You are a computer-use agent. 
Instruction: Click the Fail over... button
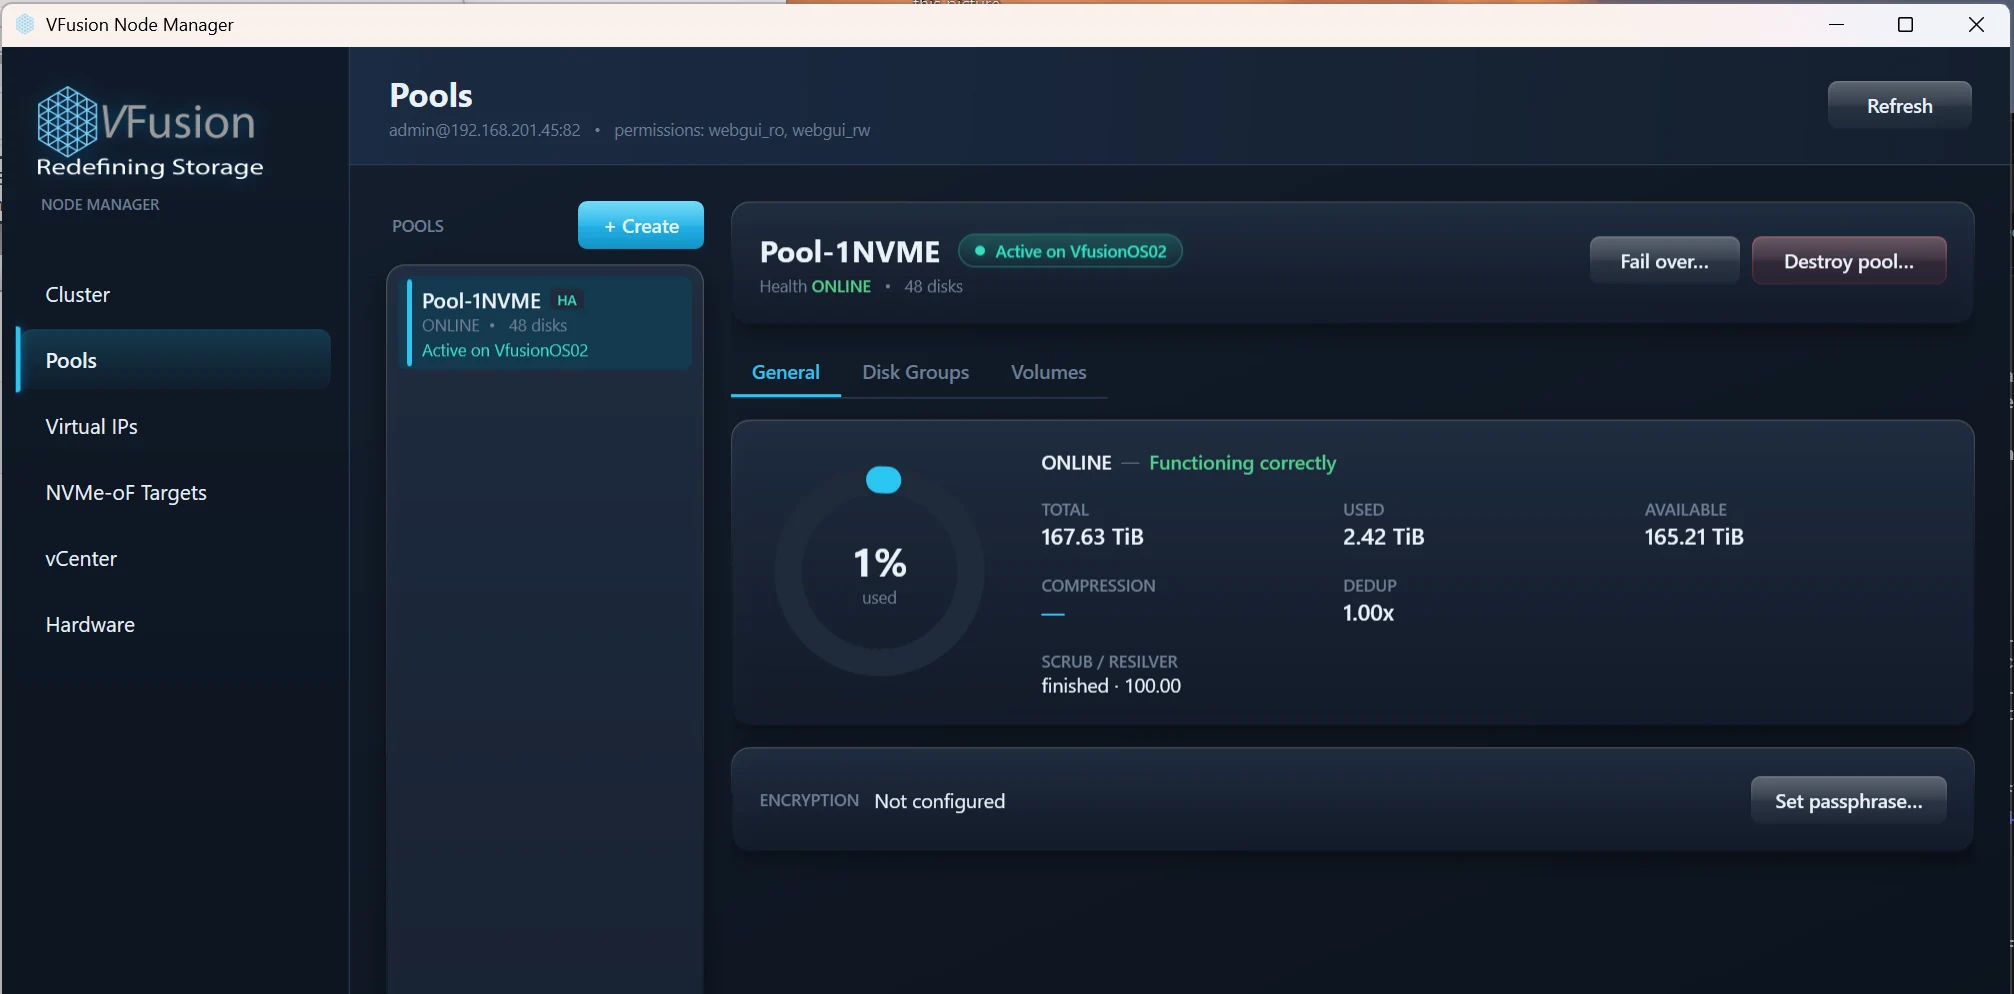[x=1664, y=261]
